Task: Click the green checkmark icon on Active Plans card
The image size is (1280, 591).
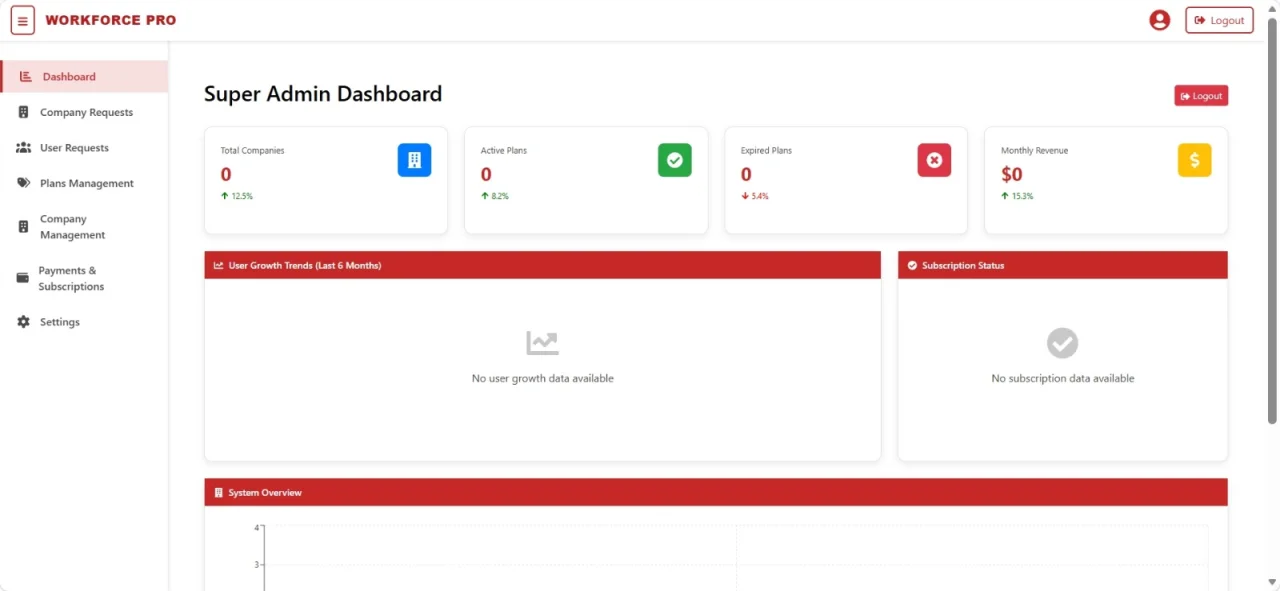Action: click(x=674, y=160)
